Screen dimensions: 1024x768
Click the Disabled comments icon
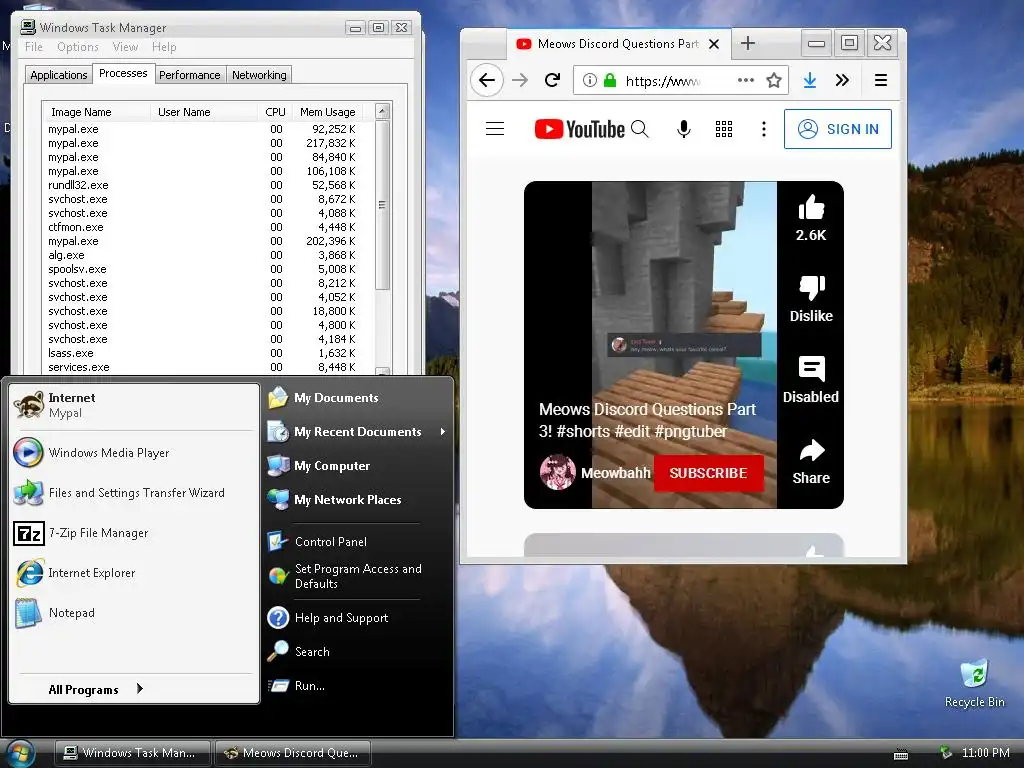[811, 369]
